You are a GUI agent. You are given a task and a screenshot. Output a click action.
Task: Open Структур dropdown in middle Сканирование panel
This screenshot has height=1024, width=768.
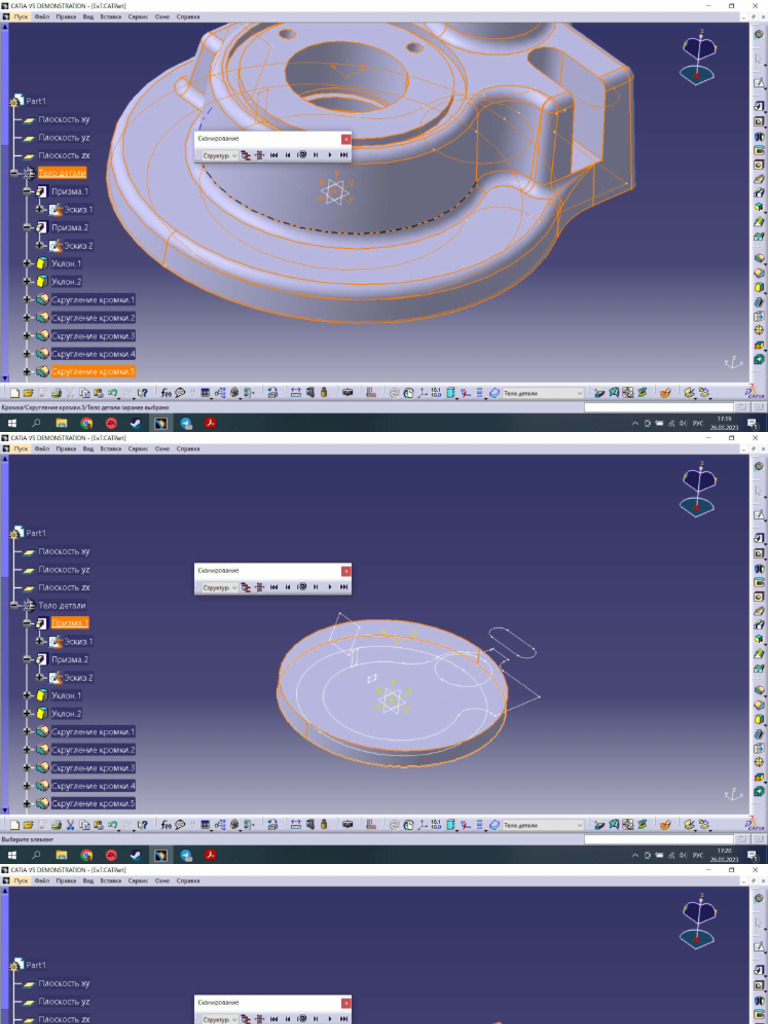pos(219,587)
